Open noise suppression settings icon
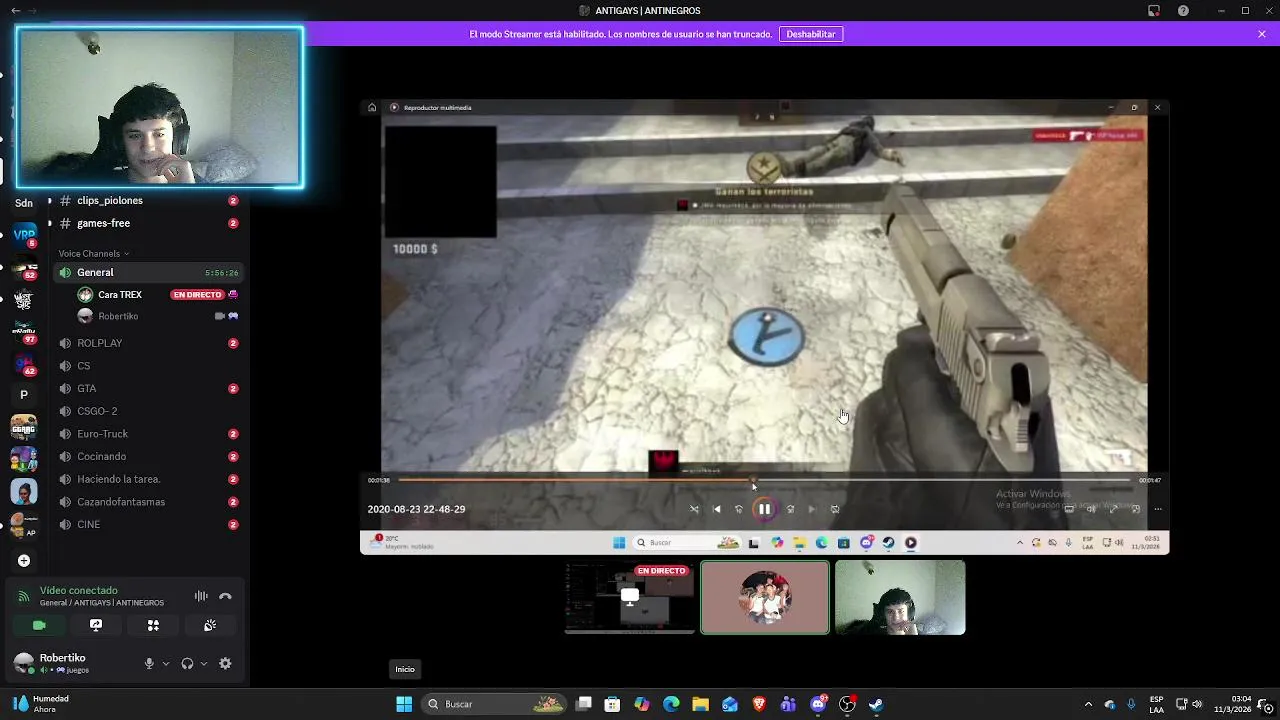This screenshot has width=1280, height=720. click(201, 596)
